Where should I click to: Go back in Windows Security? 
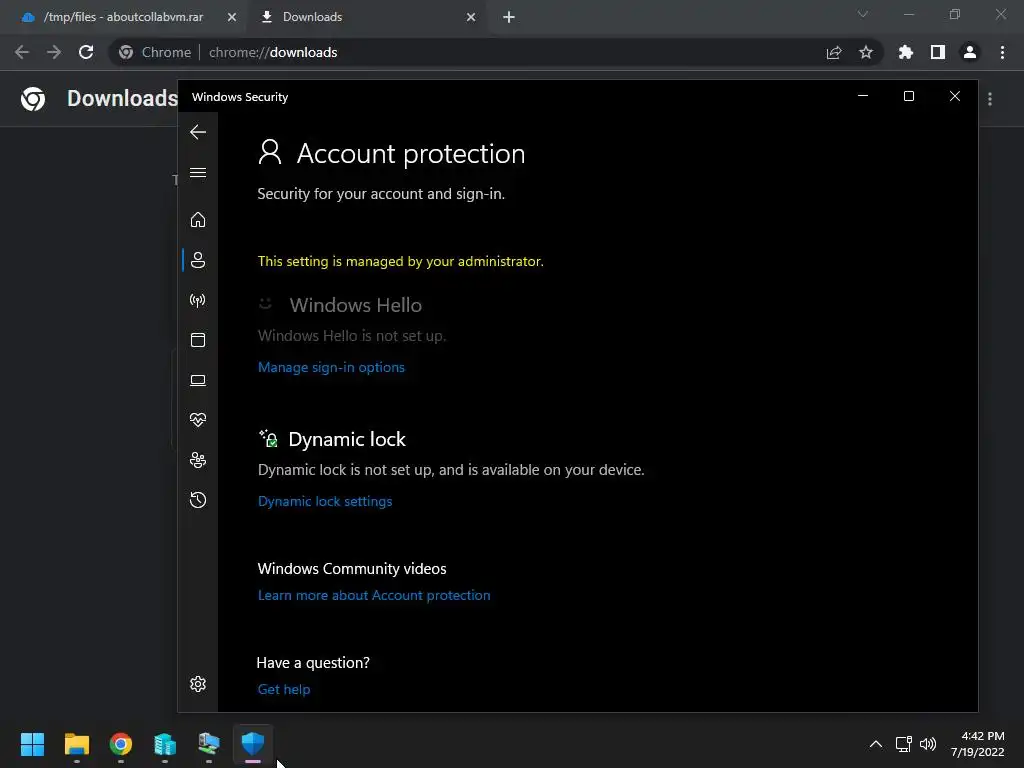click(198, 132)
